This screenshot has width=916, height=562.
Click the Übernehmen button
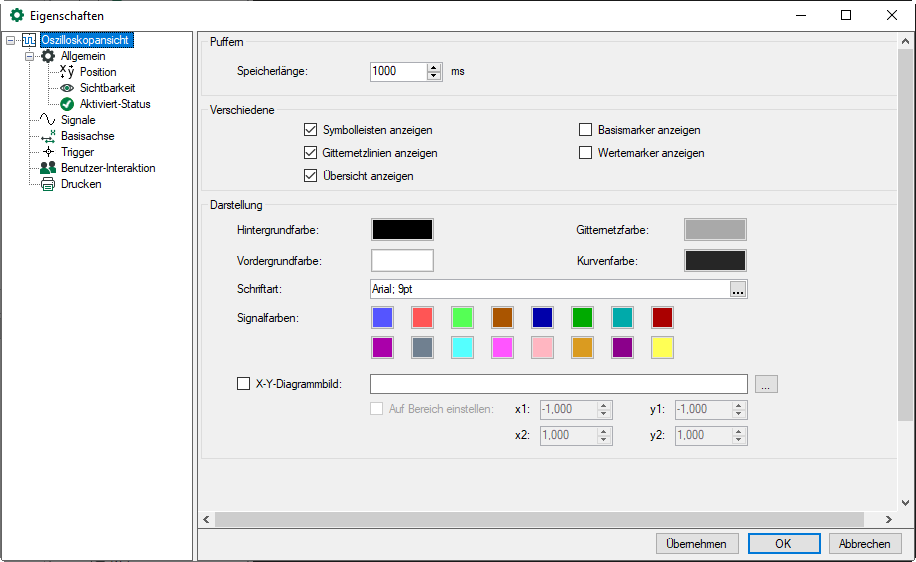click(x=697, y=543)
